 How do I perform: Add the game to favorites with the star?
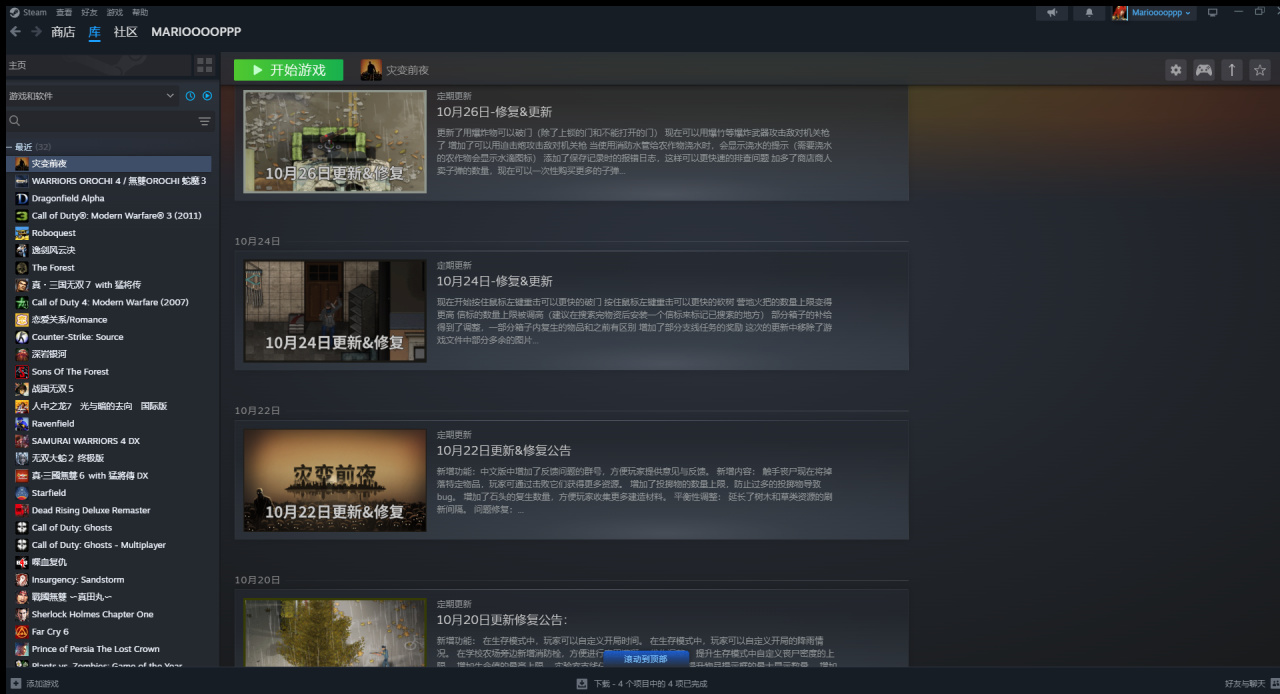tap(1260, 70)
